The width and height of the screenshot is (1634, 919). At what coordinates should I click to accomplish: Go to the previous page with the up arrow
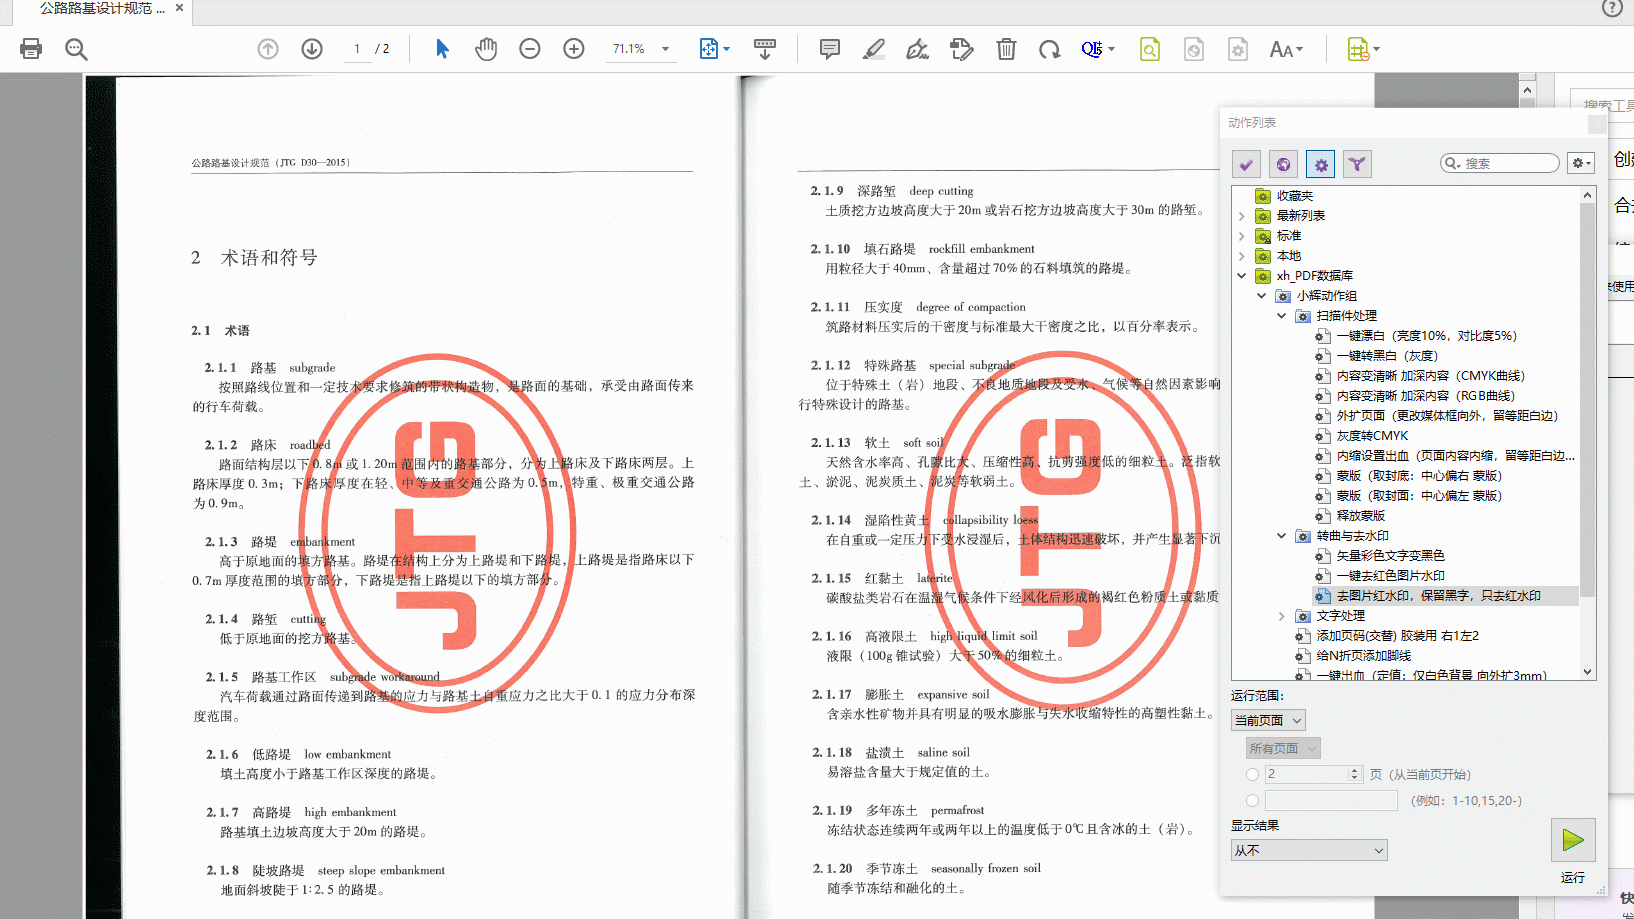pyautogui.click(x=268, y=48)
